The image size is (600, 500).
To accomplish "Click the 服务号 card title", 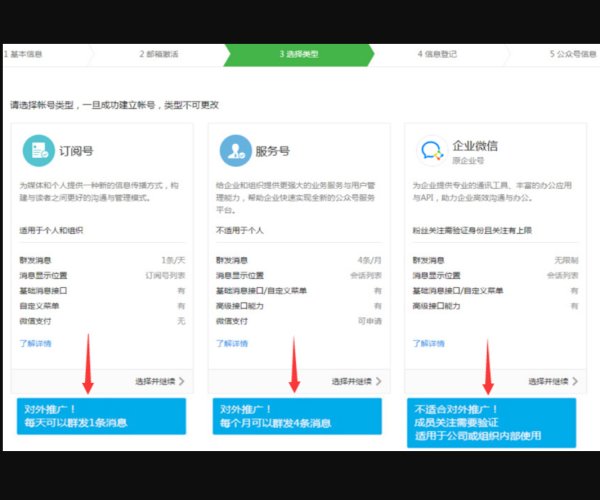I will click(272, 151).
